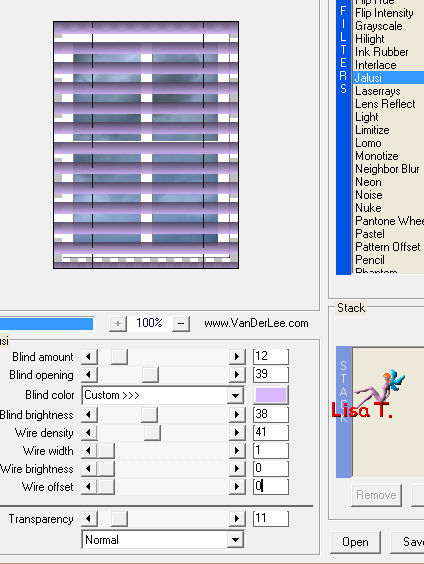This screenshot has width=424, height=564.
Task: Select Lens Reflect filter from list
Action: [385, 104]
